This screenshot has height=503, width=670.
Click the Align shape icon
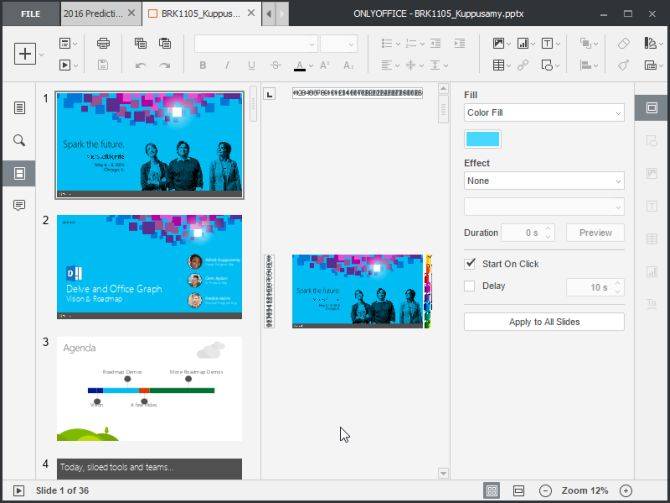(x=585, y=65)
